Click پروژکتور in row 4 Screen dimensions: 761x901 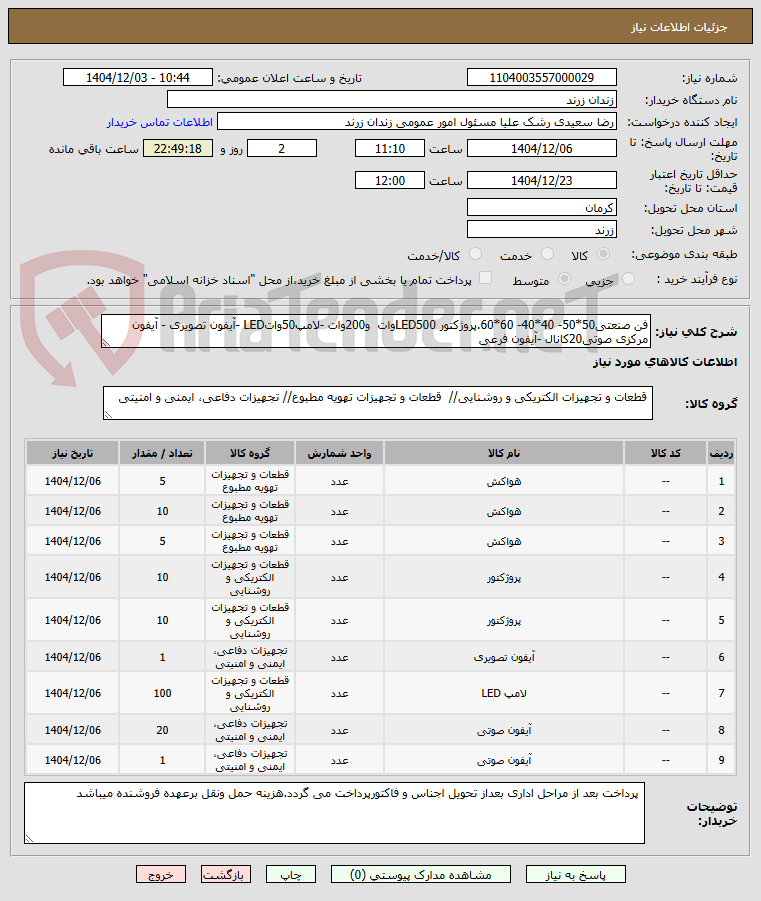(504, 577)
